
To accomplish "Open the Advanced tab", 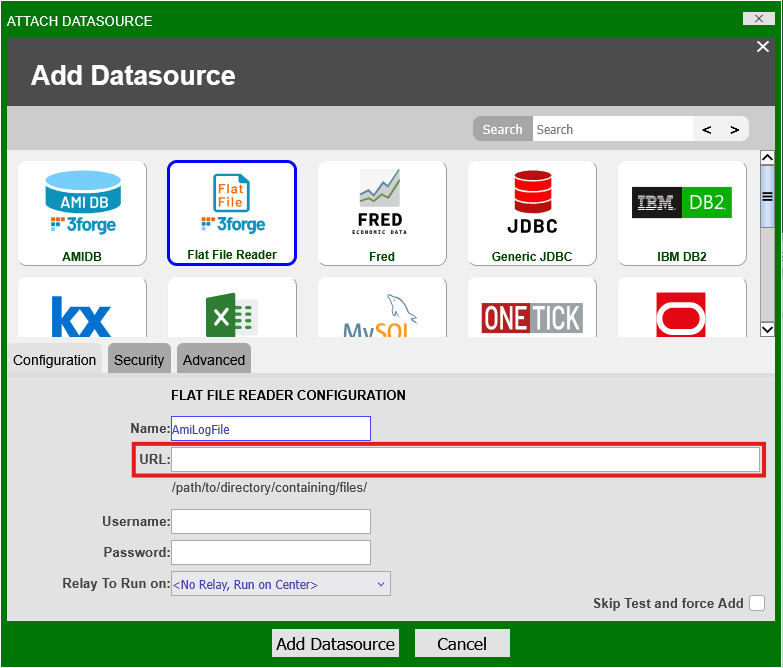I will pyautogui.click(x=213, y=360).
